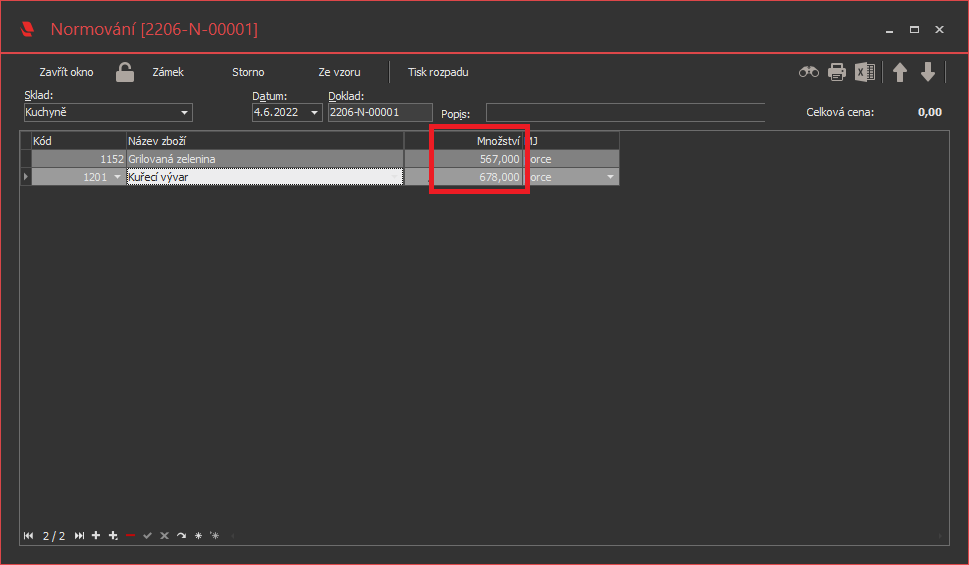The image size is (969, 565).
Task: Toggle the Zámek lock icon
Action: click(125, 72)
